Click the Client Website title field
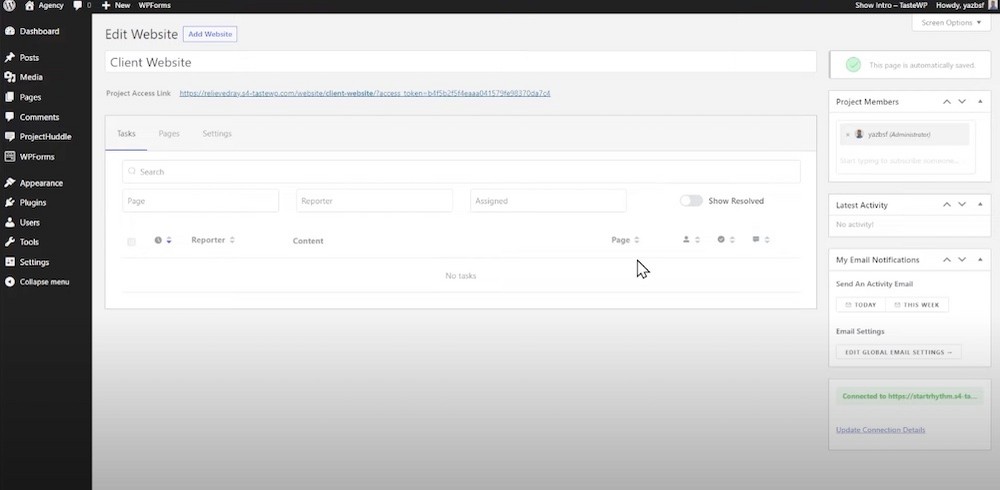 click(x=460, y=62)
